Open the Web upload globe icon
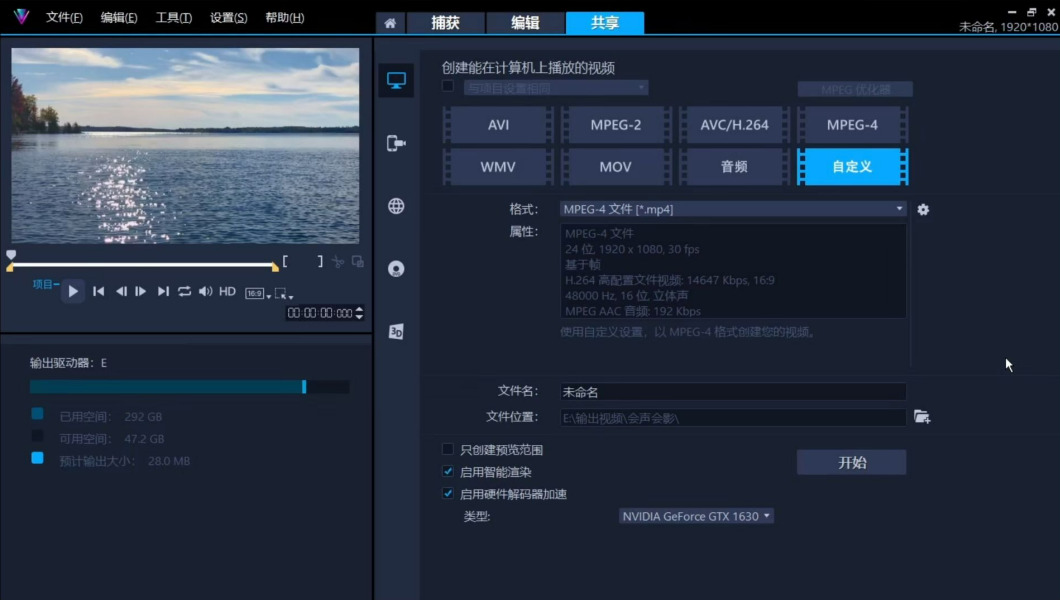1060x600 pixels. point(396,206)
